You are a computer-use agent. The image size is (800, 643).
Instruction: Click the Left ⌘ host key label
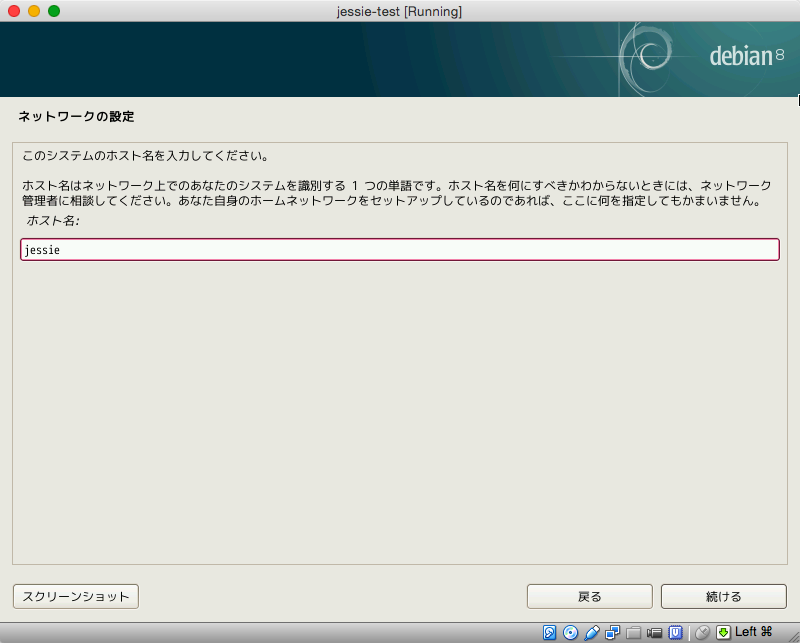tap(754, 632)
